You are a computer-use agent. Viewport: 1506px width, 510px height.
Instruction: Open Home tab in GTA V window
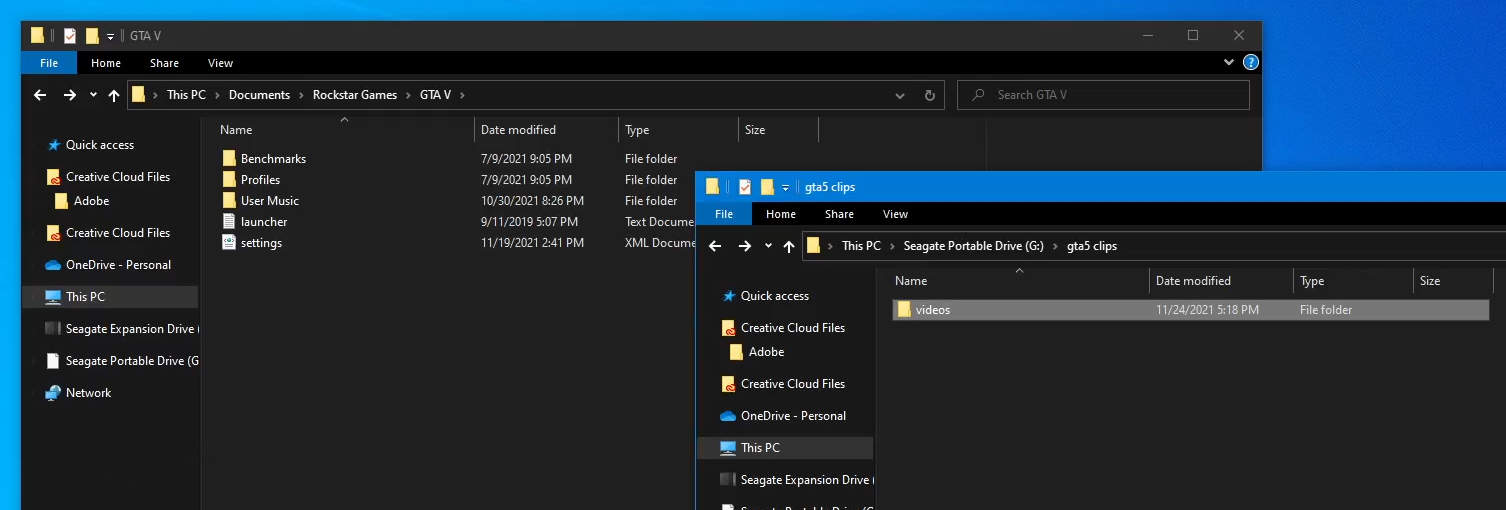click(106, 63)
